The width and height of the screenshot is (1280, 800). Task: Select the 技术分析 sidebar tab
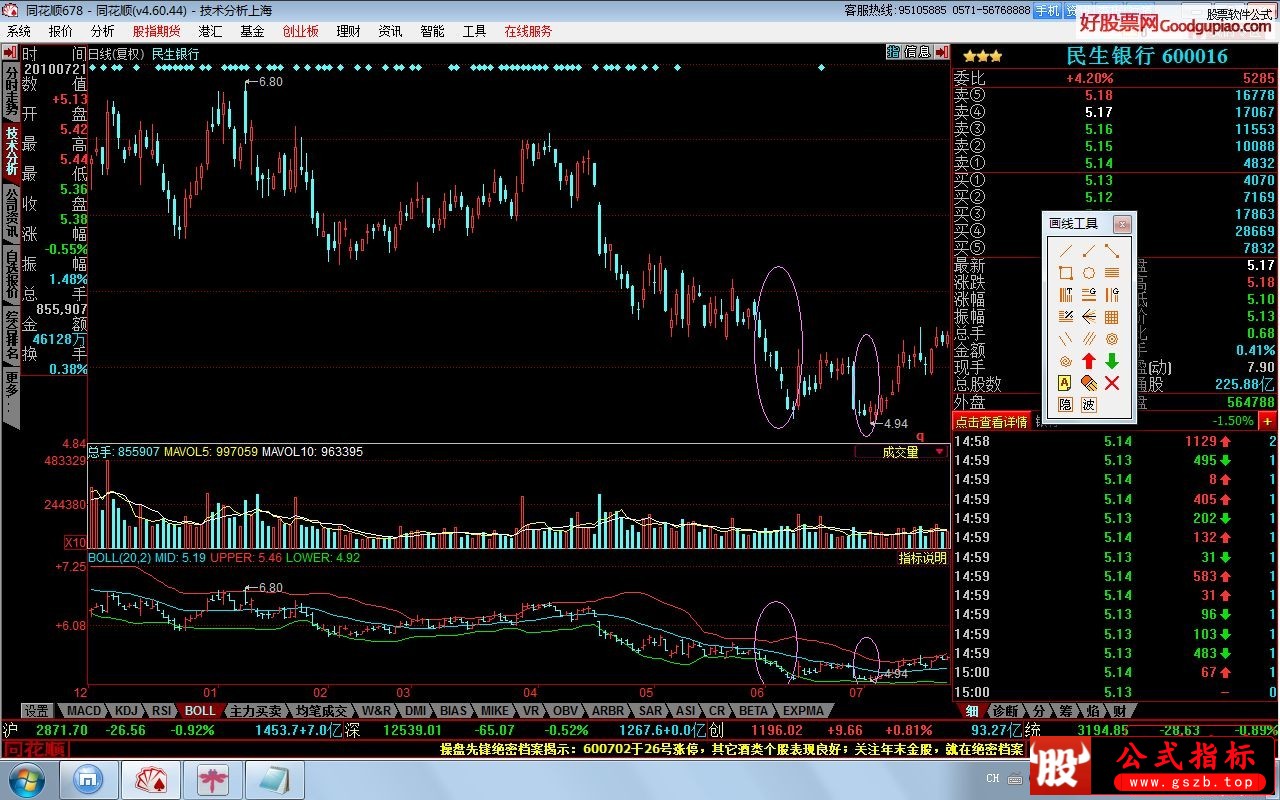[x=11, y=150]
